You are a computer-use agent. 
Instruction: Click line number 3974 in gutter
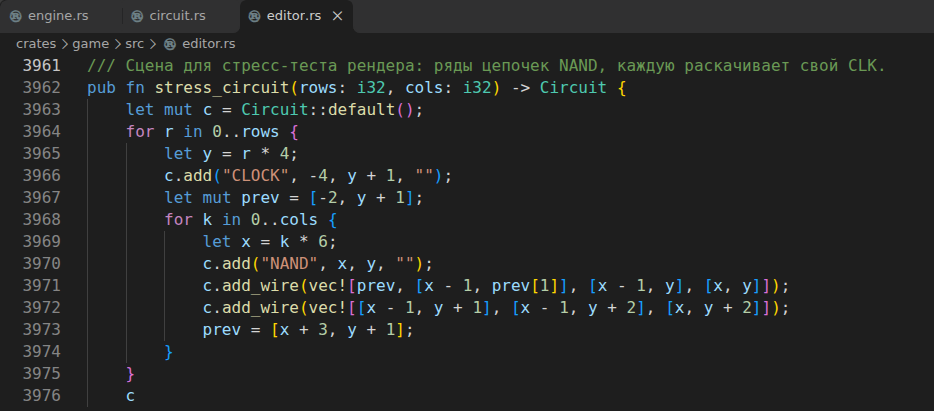pyautogui.click(x=41, y=352)
